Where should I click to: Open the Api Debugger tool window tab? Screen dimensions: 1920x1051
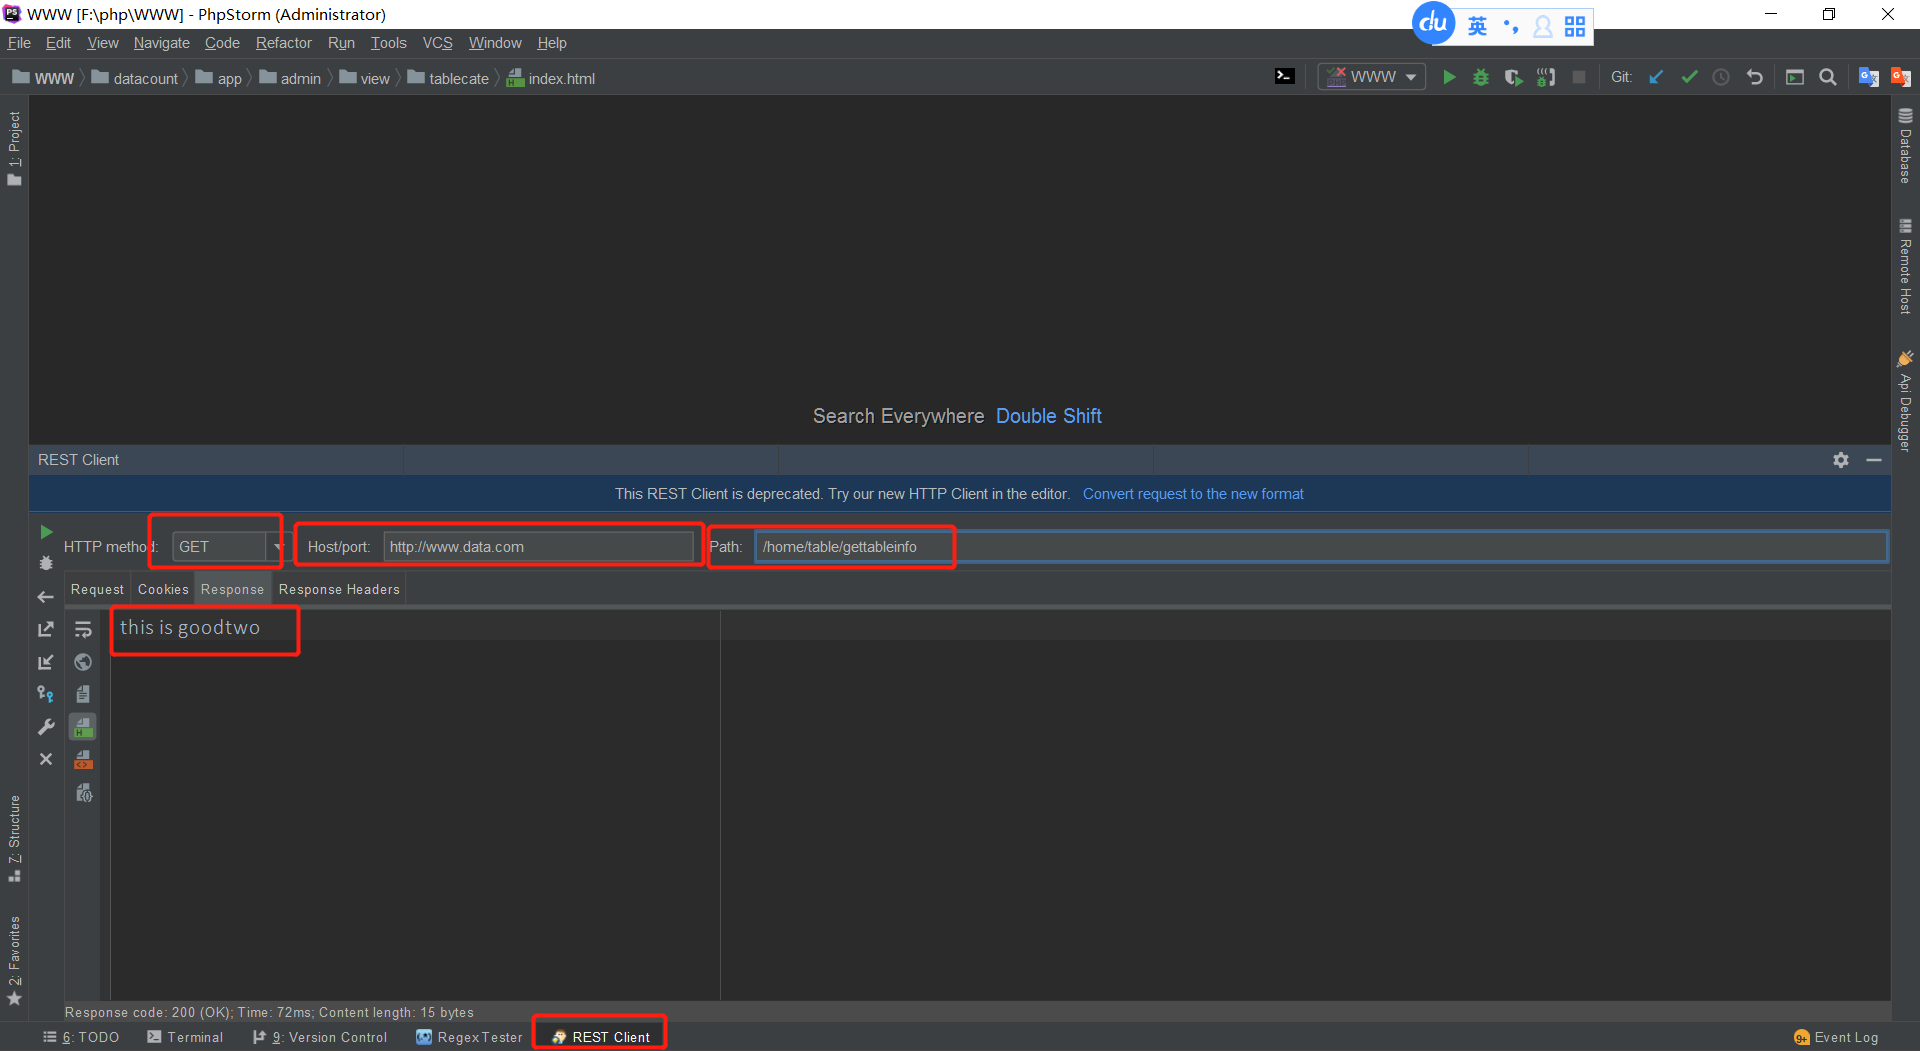[x=1905, y=401]
